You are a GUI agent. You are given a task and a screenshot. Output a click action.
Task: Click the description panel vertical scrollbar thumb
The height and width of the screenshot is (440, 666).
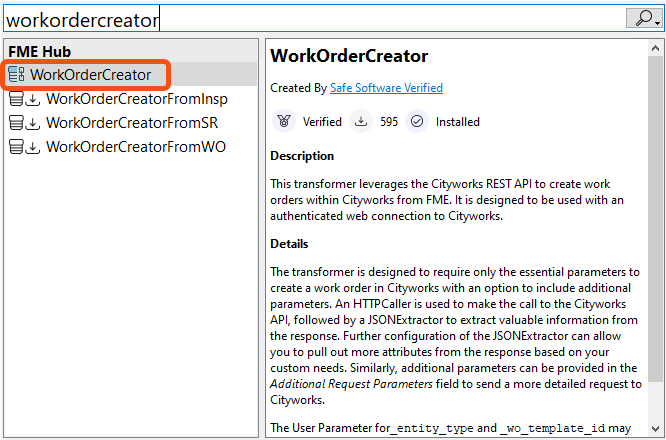coord(655,219)
